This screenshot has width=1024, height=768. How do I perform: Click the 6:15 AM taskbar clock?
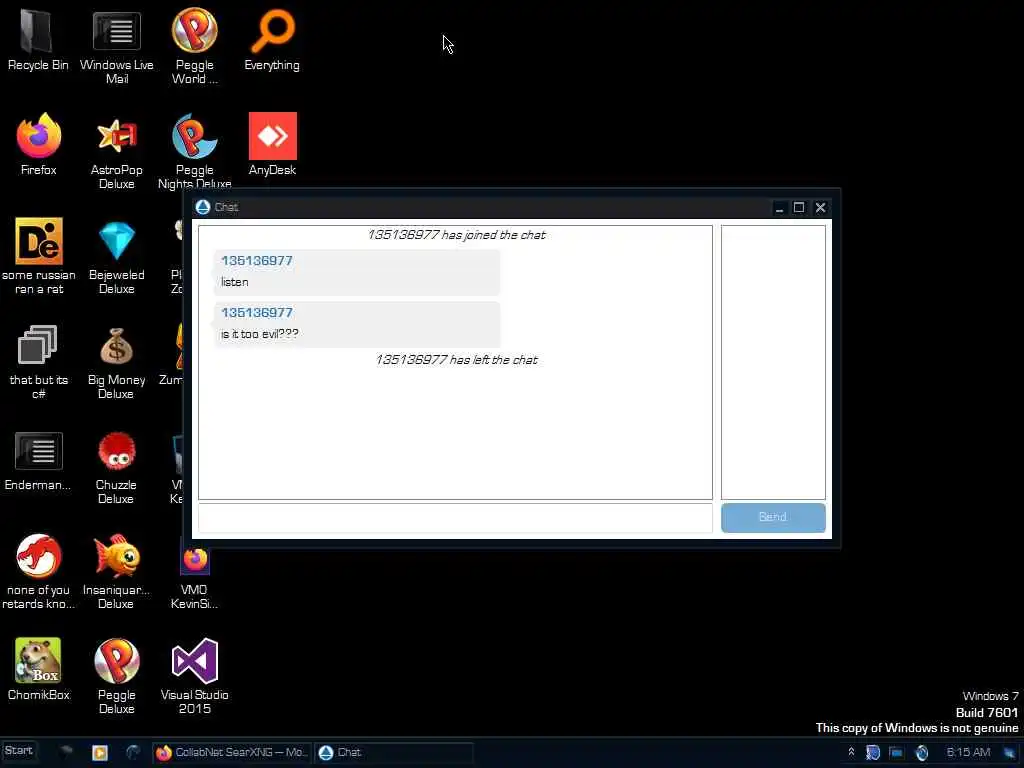tap(968, 752)
